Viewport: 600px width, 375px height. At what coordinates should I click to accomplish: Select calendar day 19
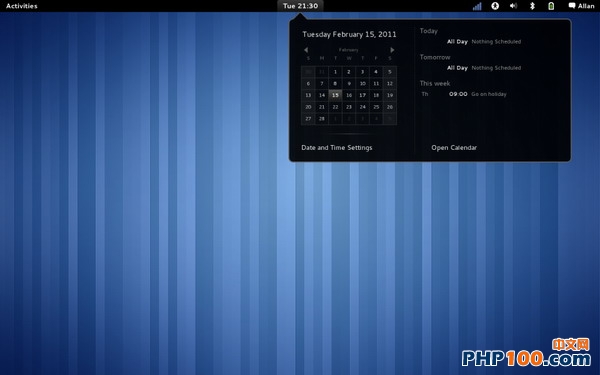click(390, 95)
